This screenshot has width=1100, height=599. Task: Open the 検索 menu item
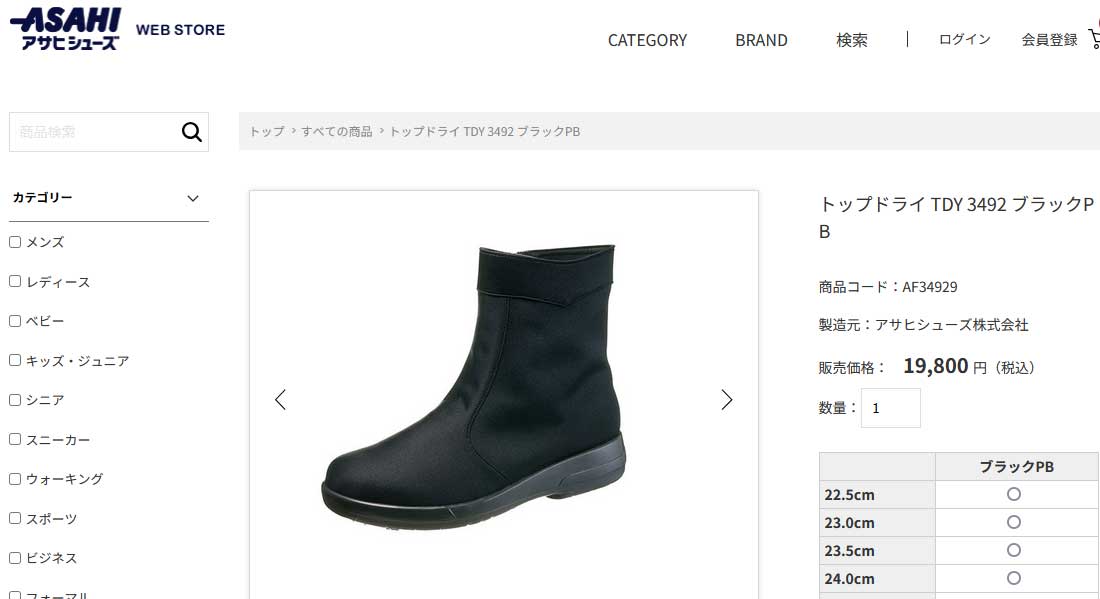[852, 41]
